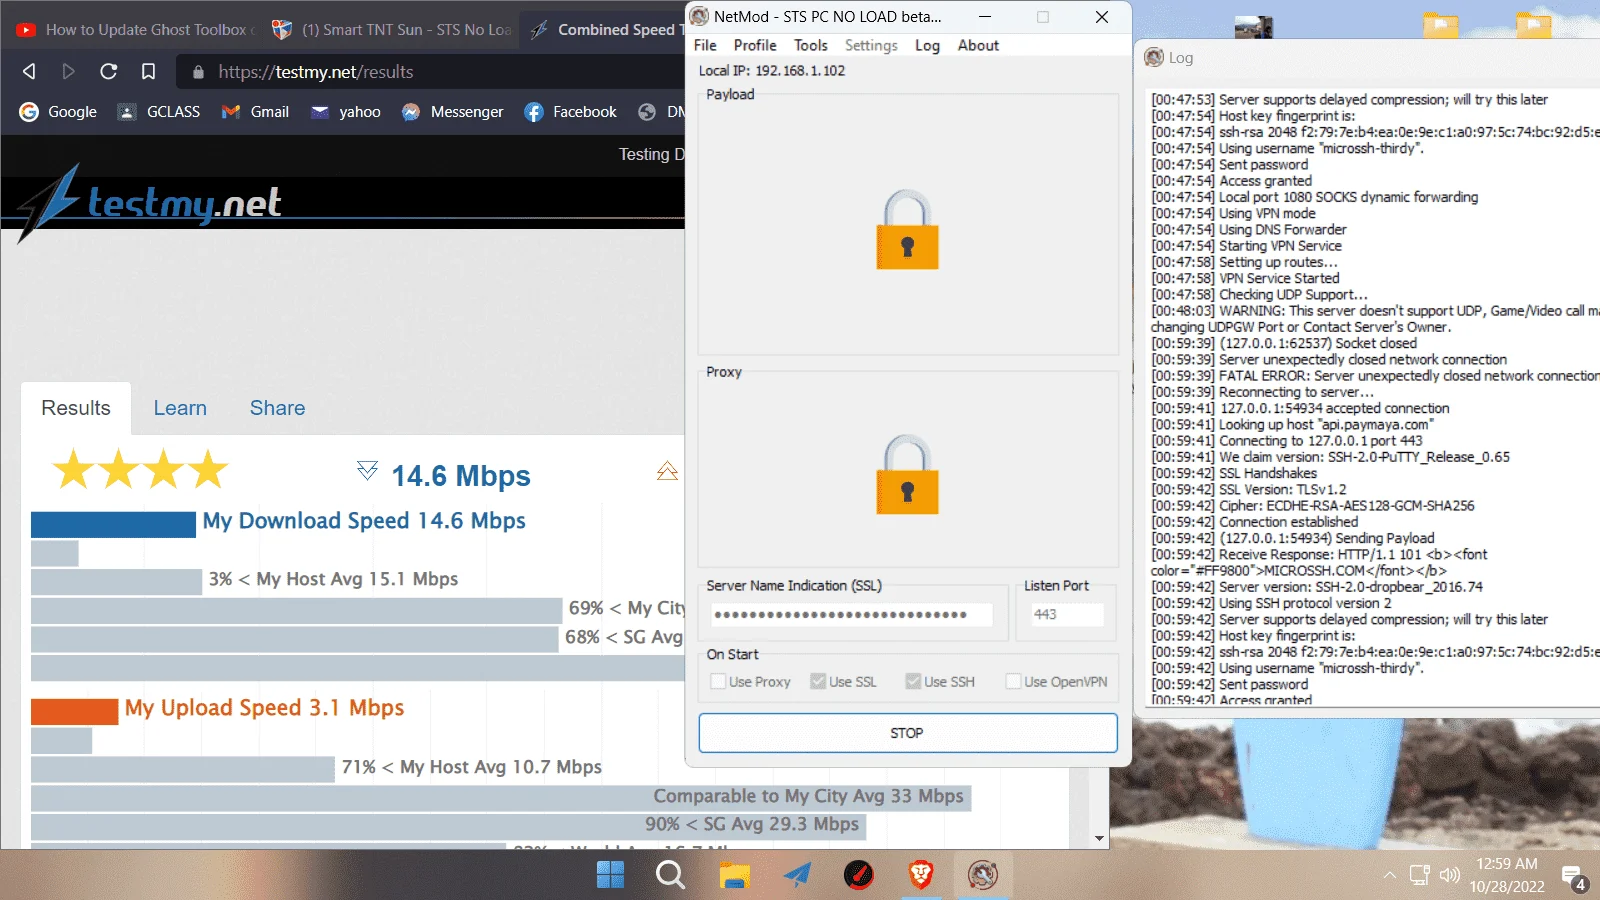Viewport: 1600px width, 900px height.
Task: Click the browser address bar URL
Action: pyautogui.click(x=316, y=72)
